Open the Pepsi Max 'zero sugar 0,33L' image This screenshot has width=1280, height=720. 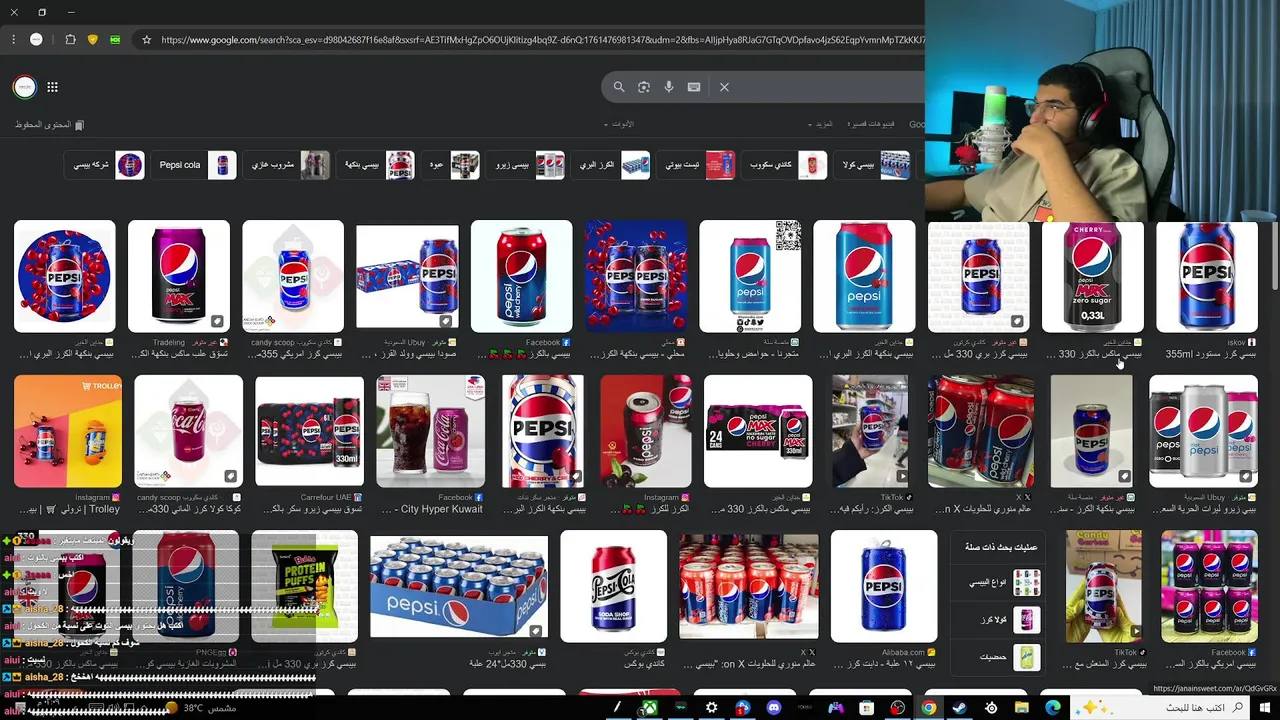tap(1093, 277)
